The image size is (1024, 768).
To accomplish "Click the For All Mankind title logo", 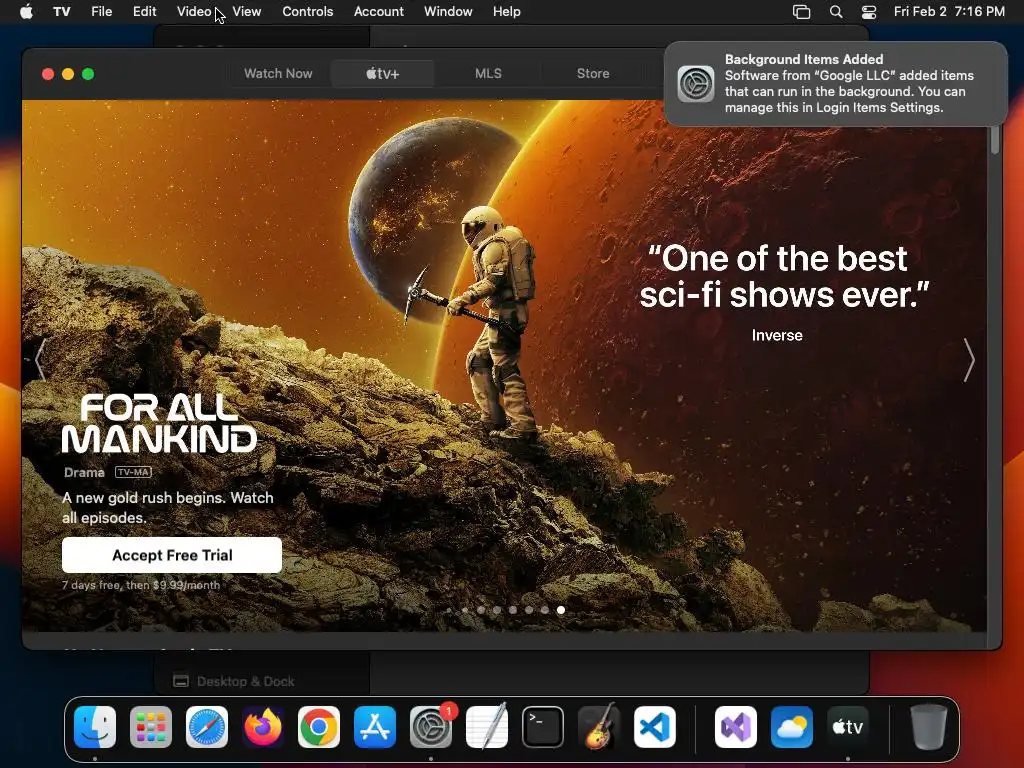I will [x=159, y=423].
